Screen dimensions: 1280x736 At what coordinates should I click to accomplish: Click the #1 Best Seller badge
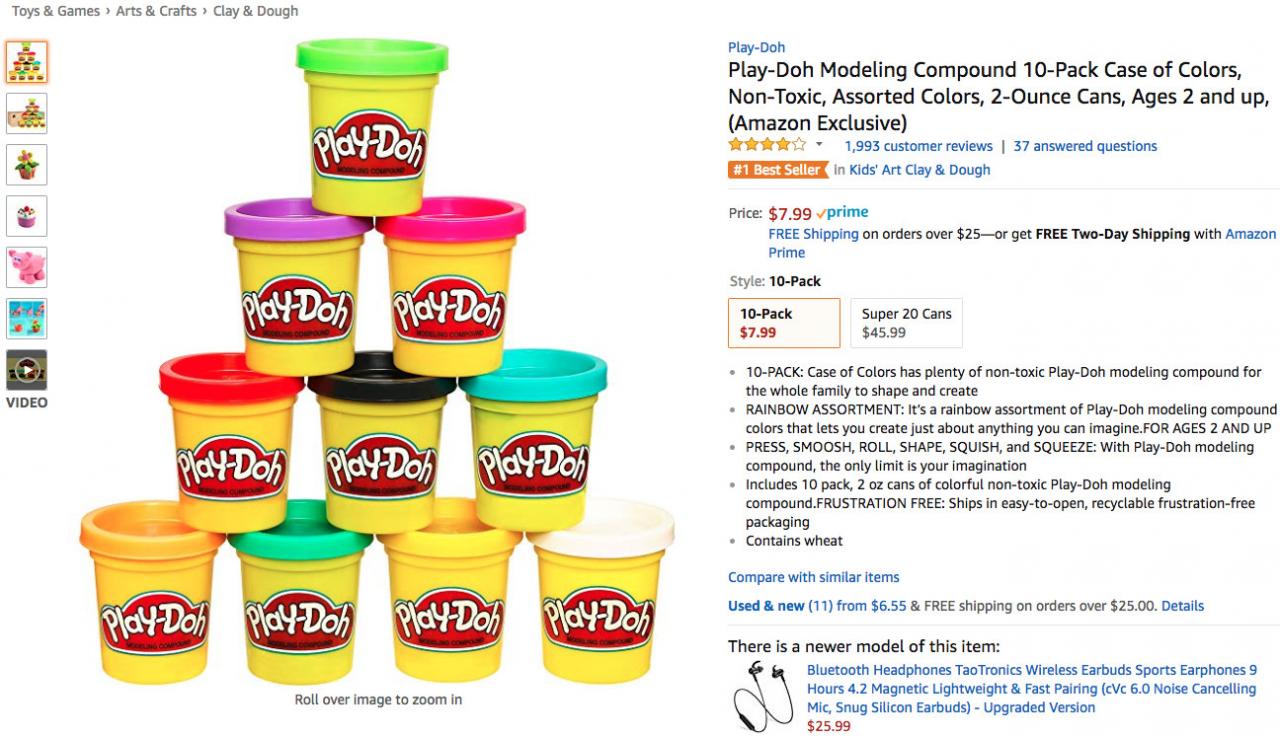tap(777, 170)
